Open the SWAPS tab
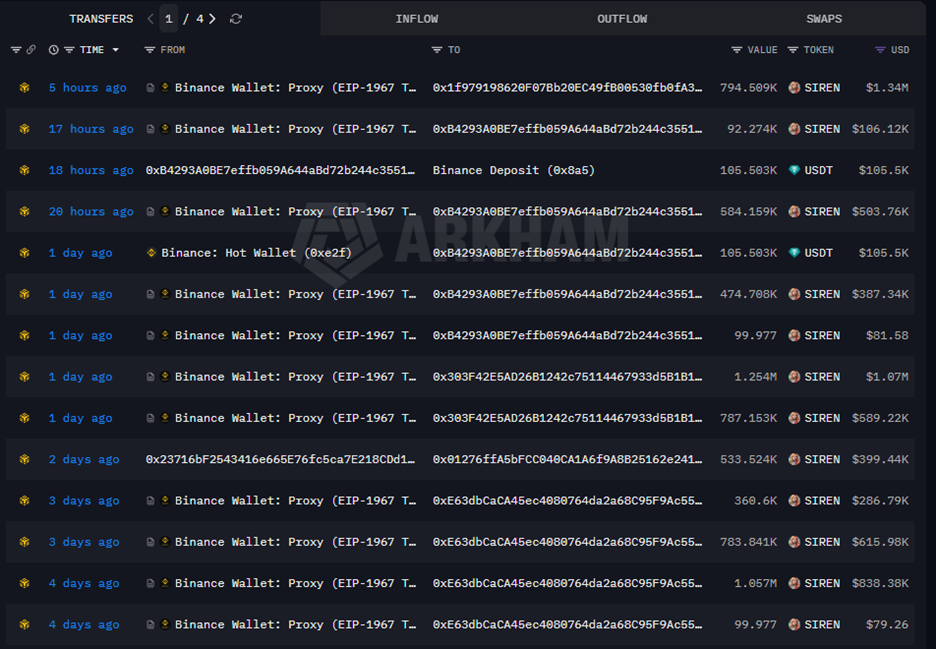Viewport: 936px width, 649px height. (824, 19)
